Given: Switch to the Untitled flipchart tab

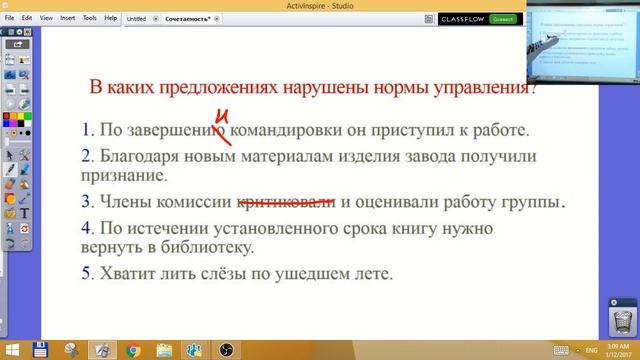Looking at the screenshot, I should [136, 19].
